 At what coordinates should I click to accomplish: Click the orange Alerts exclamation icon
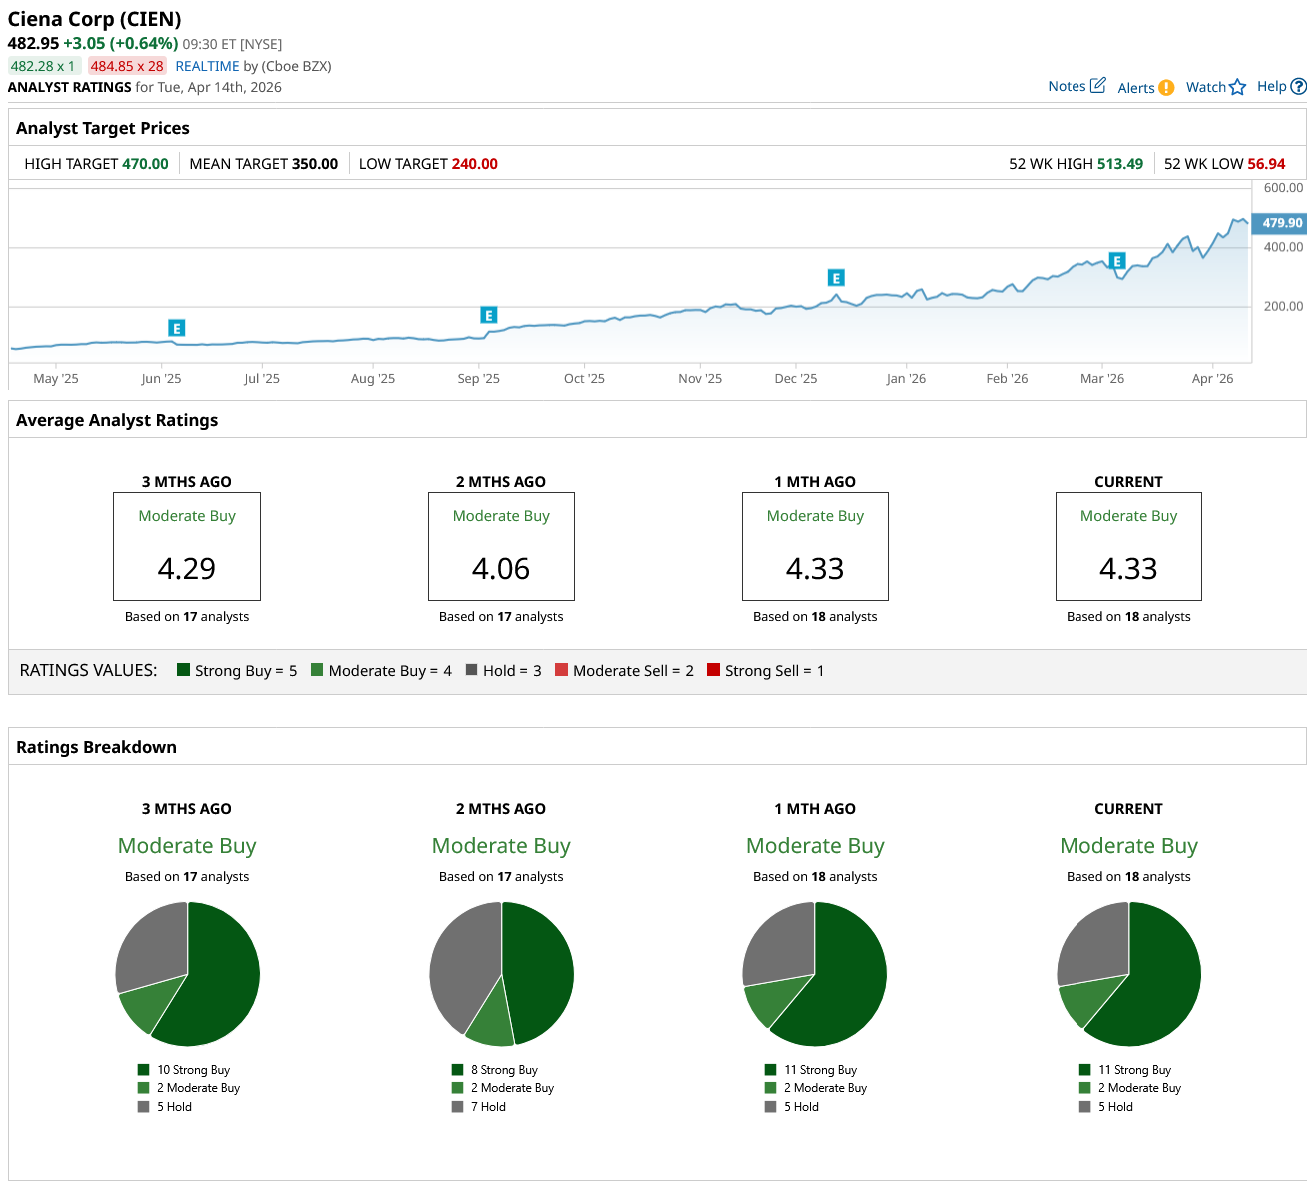(1166, 88)
